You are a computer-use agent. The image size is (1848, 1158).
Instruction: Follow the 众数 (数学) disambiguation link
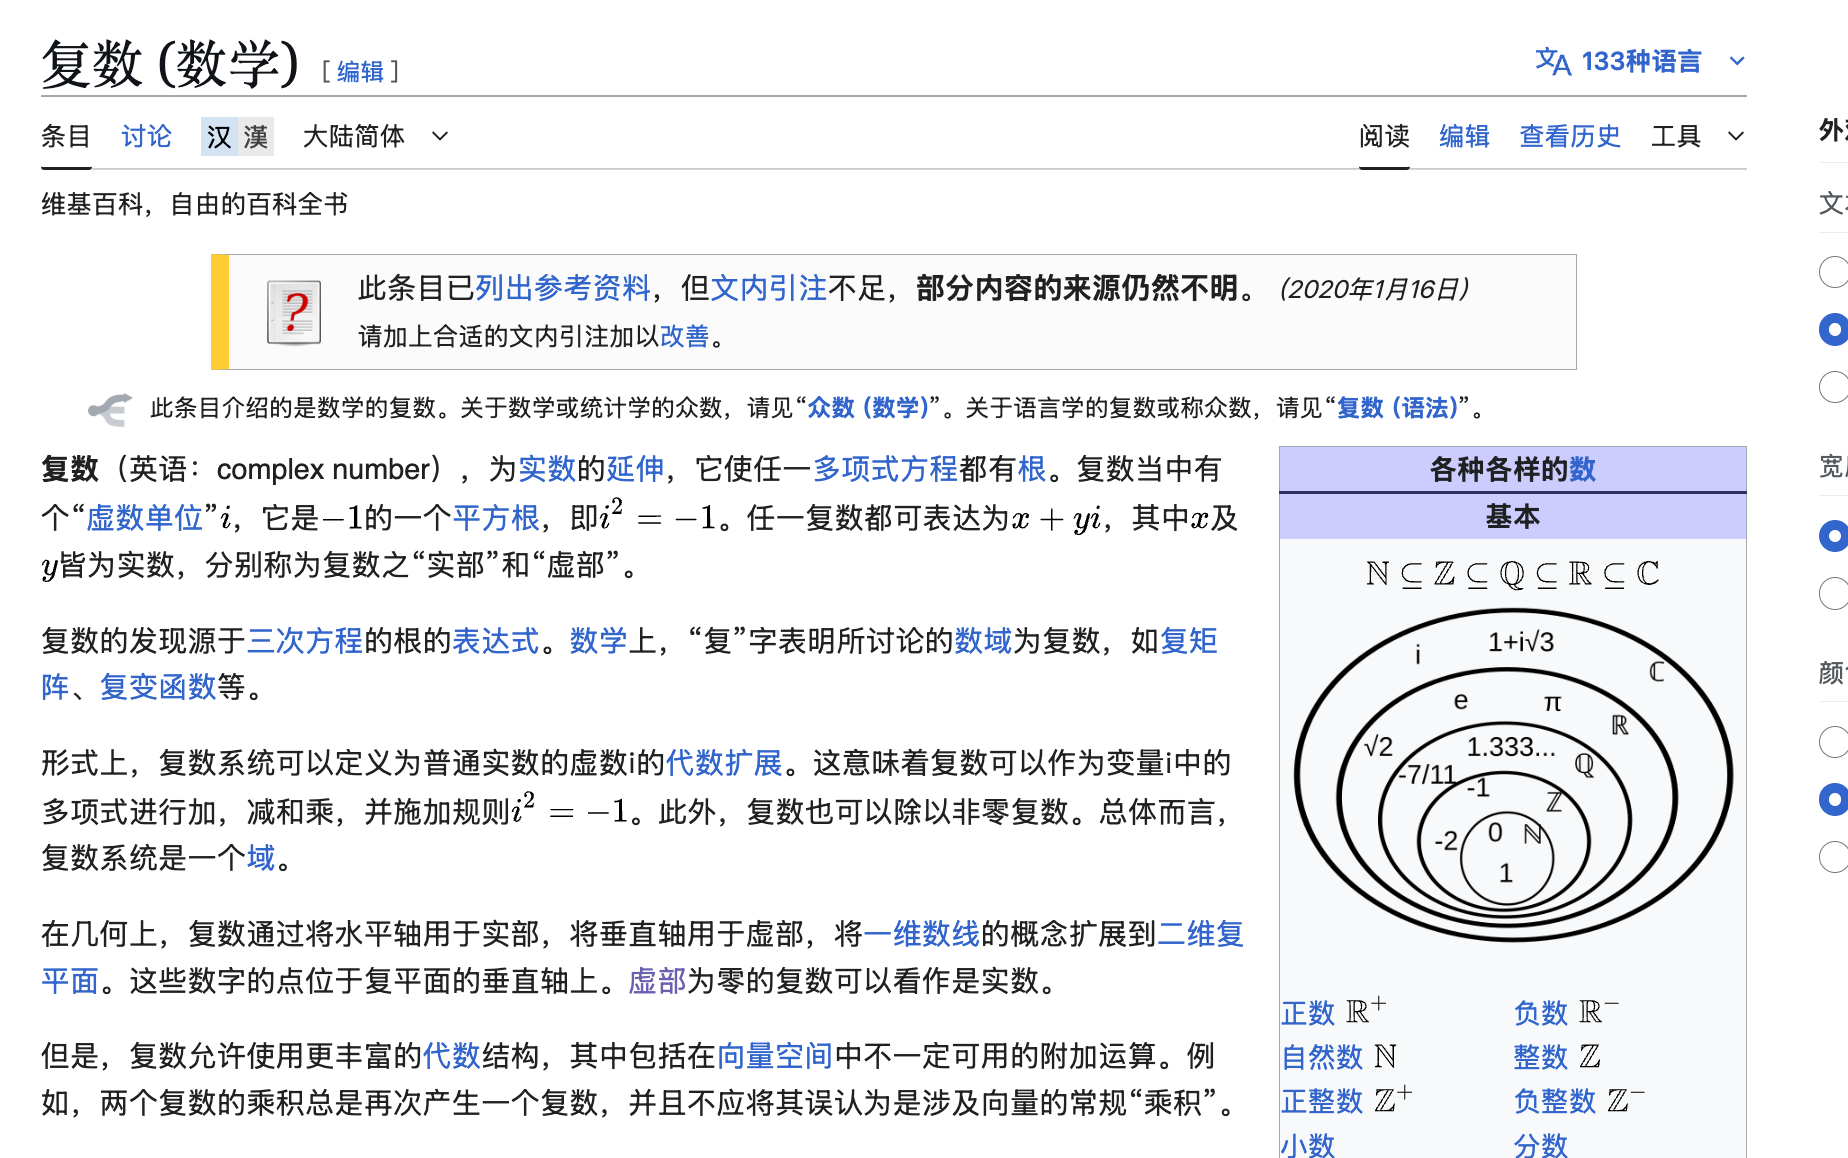coord(868,408)
